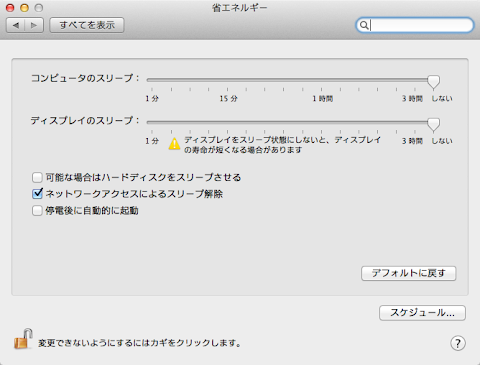Focus the search field in the toolbar
480x365 pixels.
415,25
